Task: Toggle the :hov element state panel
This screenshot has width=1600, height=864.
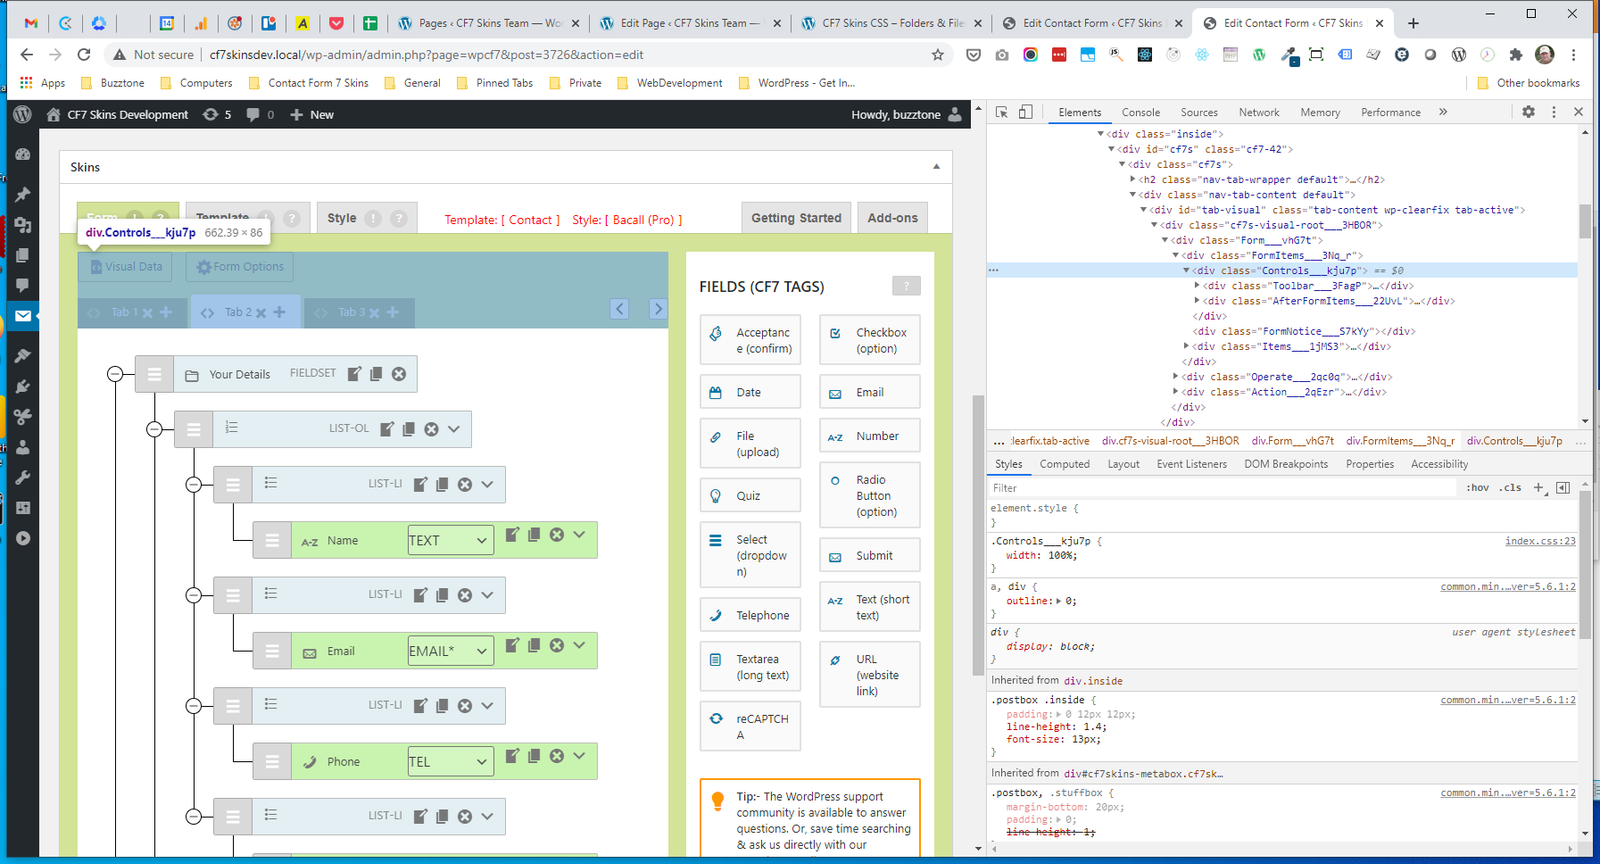Action: click(x=1478, y=488)
